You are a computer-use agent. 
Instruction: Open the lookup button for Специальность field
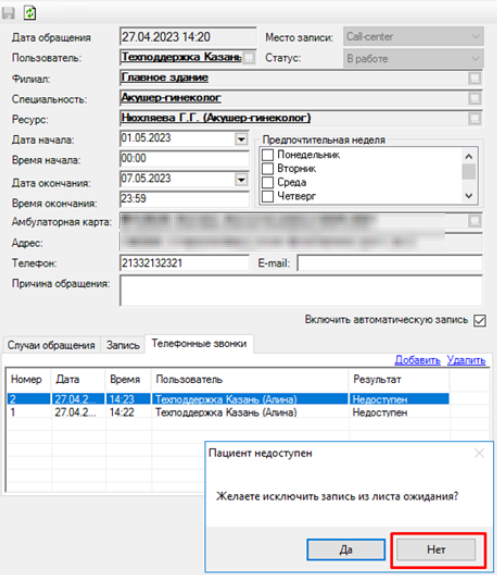tap(475, 98)
